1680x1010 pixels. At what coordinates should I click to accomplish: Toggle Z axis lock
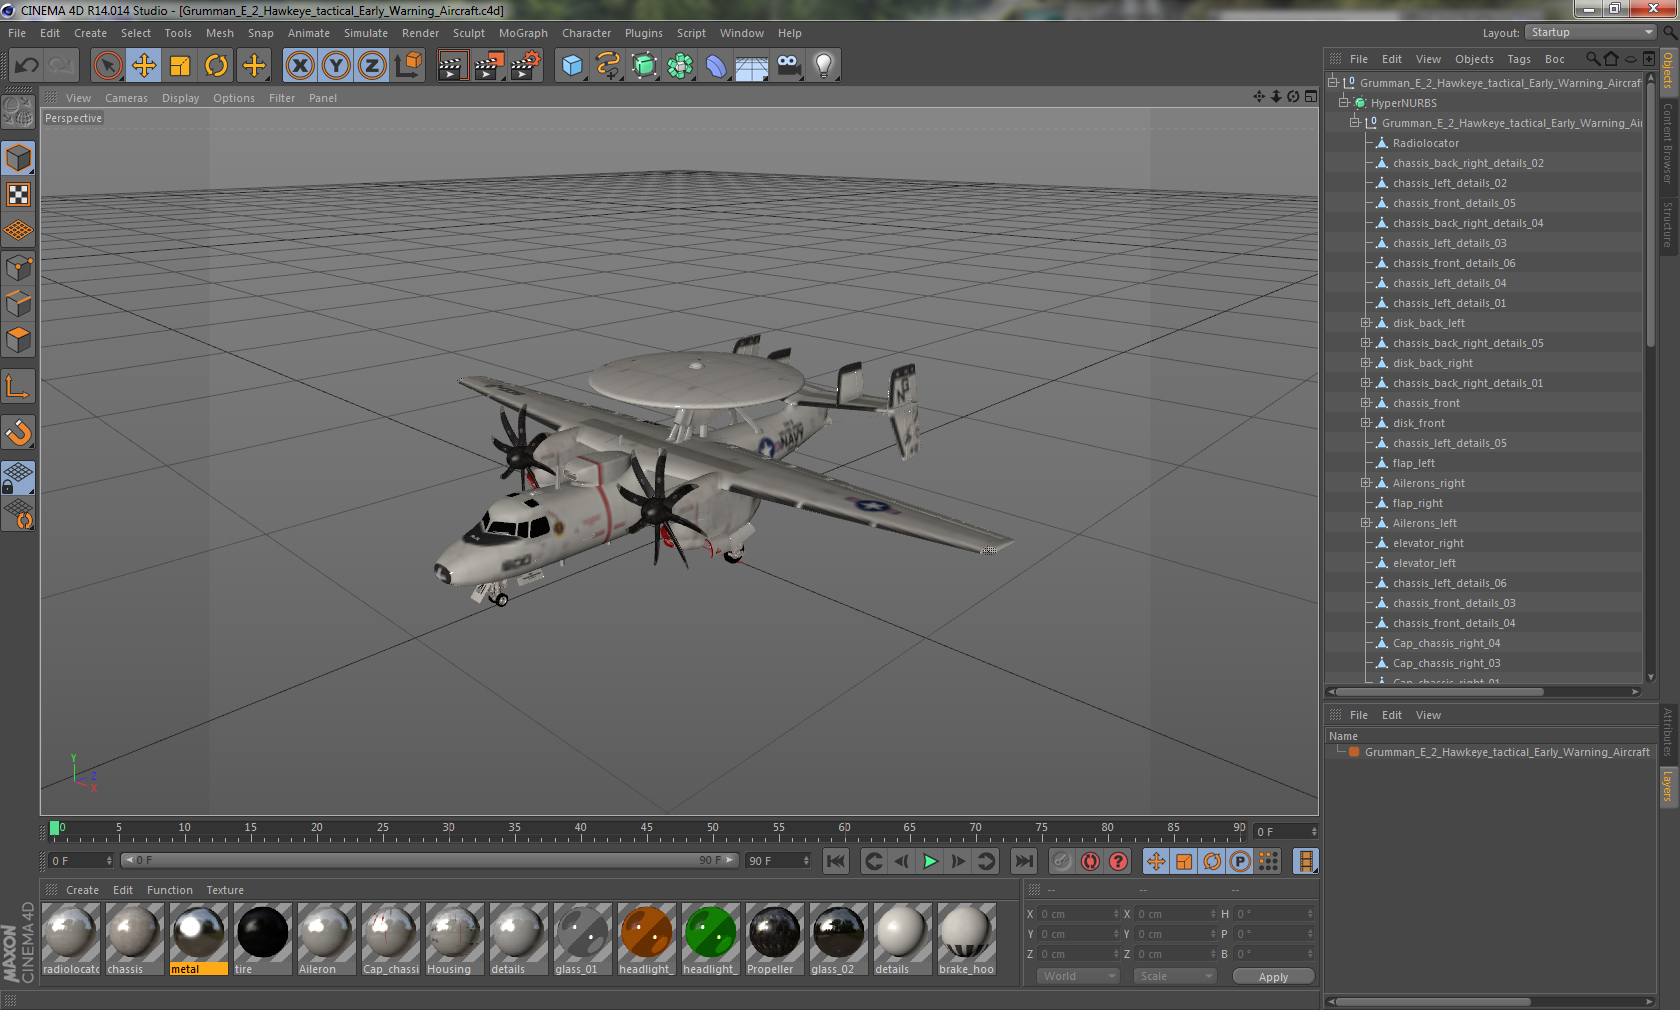372,66
